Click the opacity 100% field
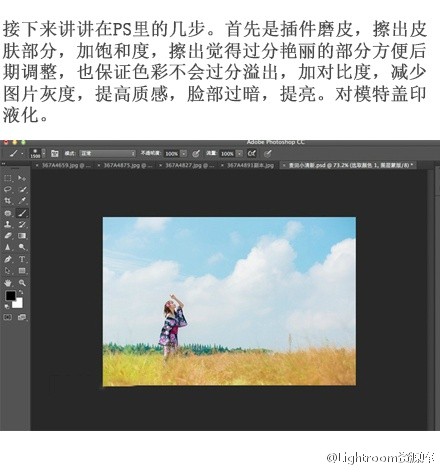This screenshot has height=472, width=440. click(x=172, y=154)
